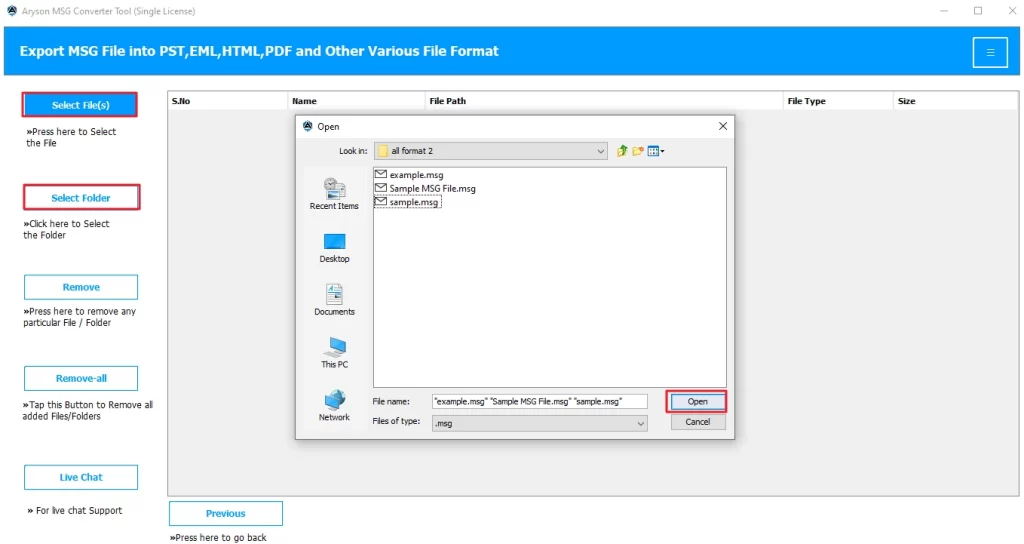
Task: Maximize the Aryson MSG Converter window
Action: tap(978, 11)
